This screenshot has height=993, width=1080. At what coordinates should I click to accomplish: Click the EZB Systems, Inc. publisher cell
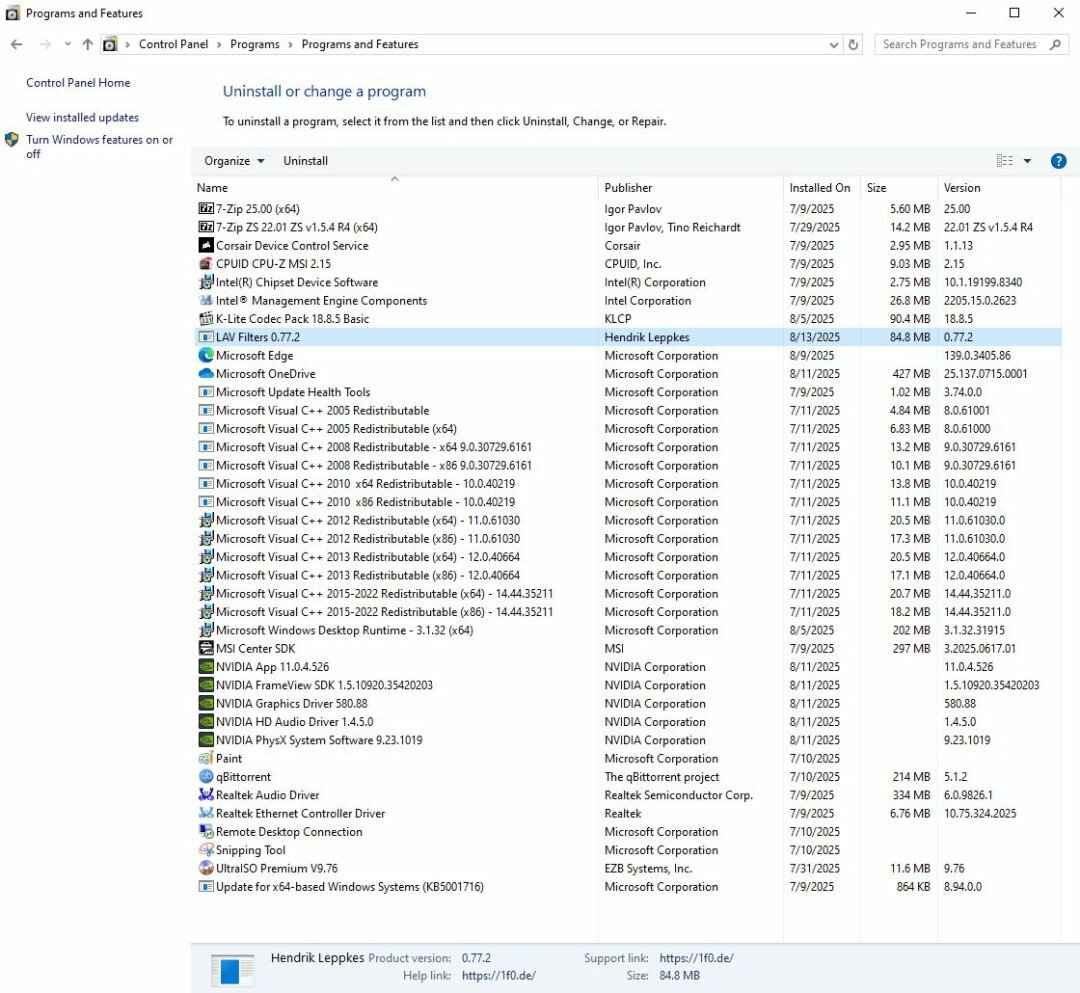click(x=648, y=868)
